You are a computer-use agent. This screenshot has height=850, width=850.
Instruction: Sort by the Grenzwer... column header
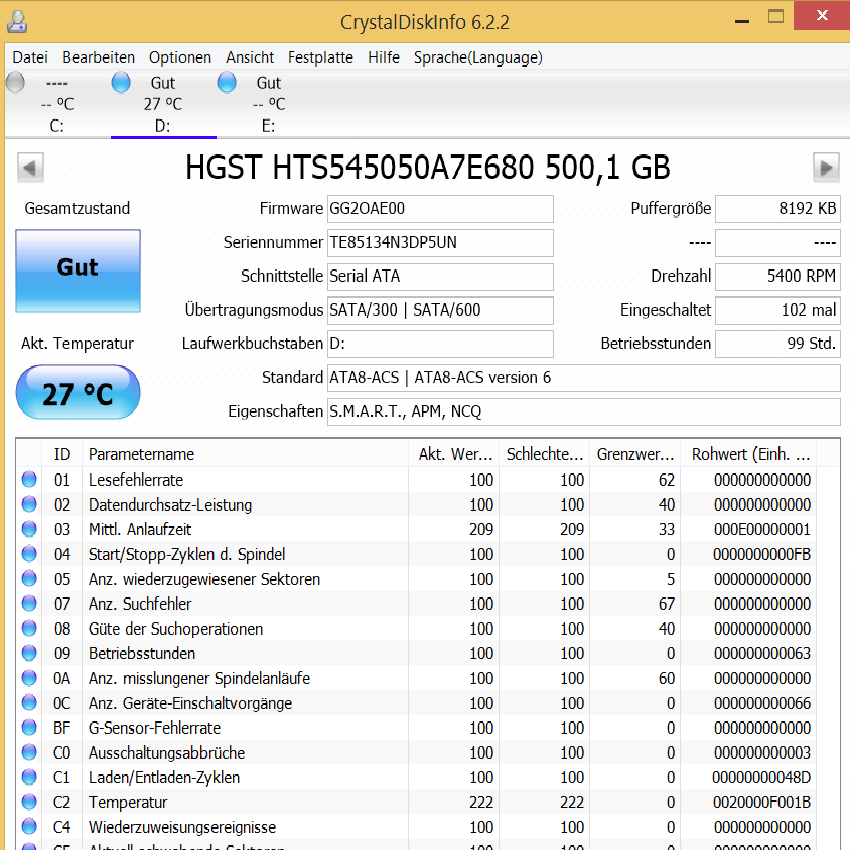pyautogui.click(x=635, y=454)
